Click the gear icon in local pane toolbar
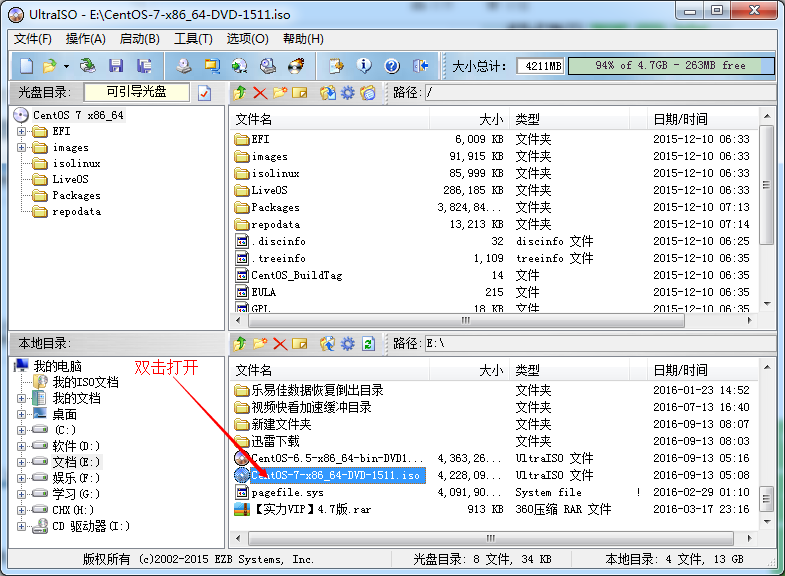The width and height of the screenshot is (785, 576). [348, 343]
